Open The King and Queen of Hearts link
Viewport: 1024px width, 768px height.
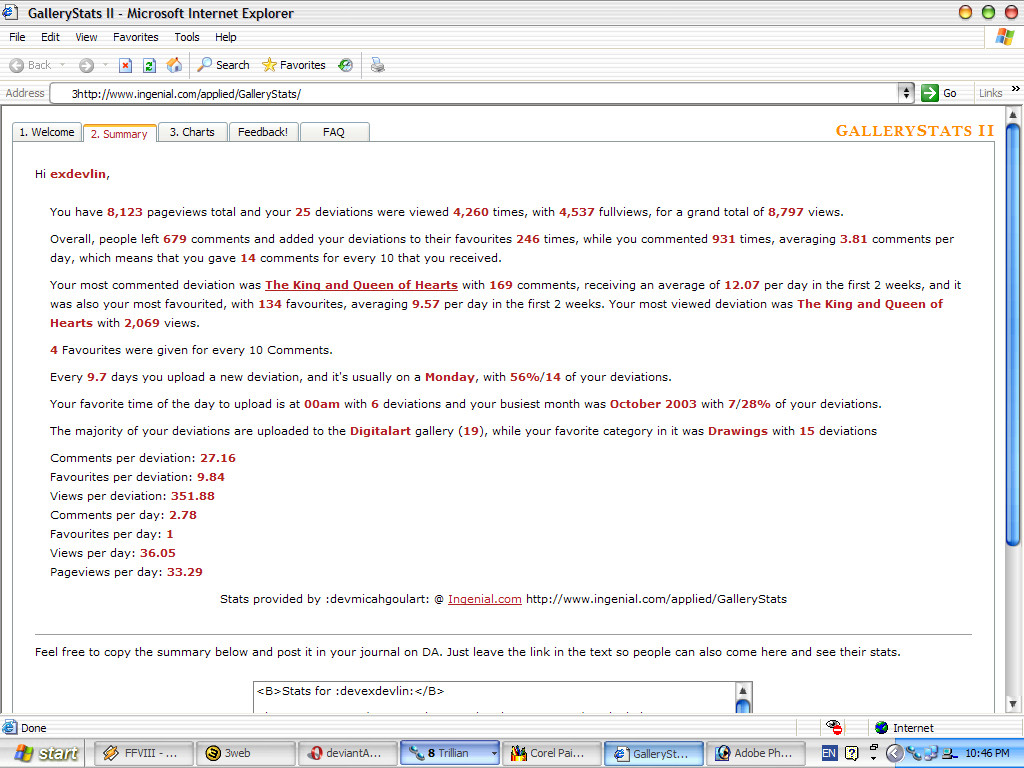tap(361, 285)
